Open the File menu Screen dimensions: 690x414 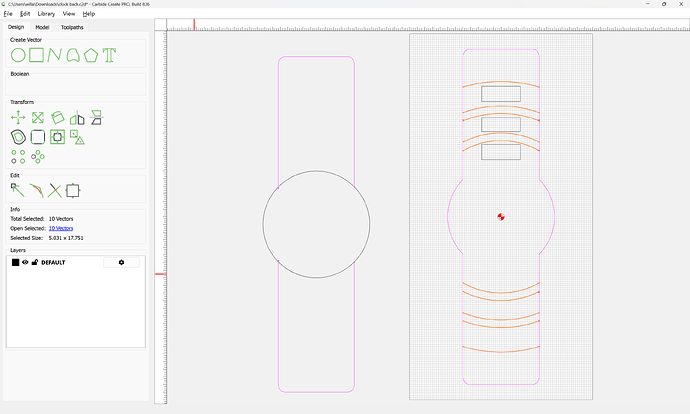(x=9, y=14)
